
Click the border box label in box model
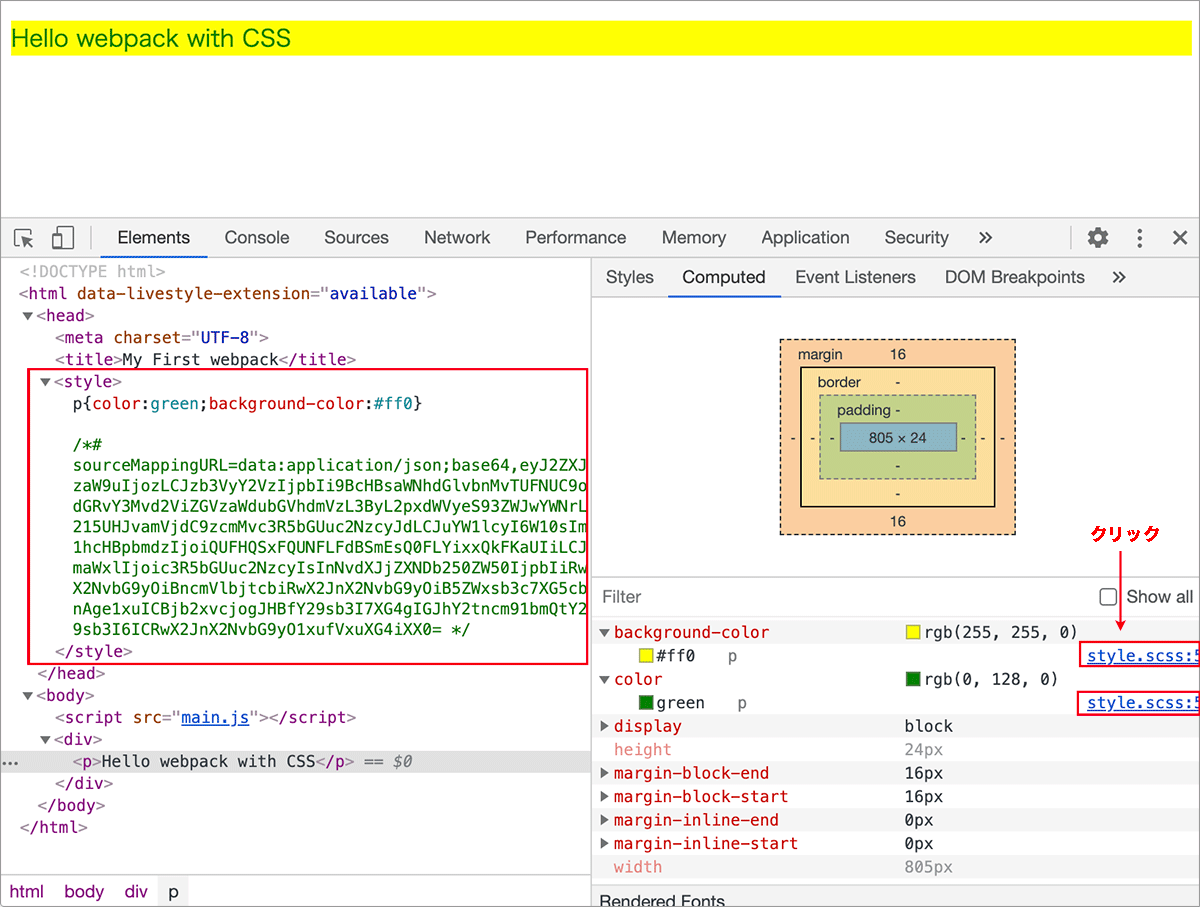click(x=839, y=382)
